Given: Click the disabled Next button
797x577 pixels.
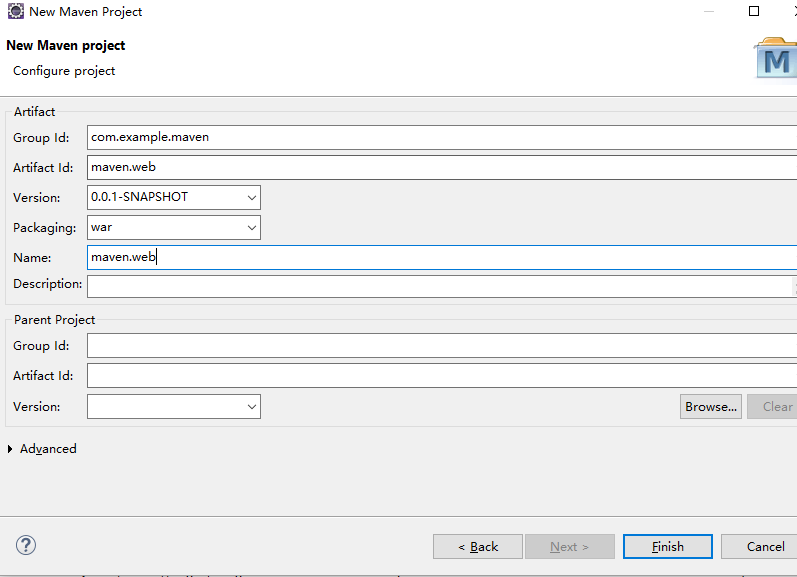Looking at the screenshot, I should point(570,546).
